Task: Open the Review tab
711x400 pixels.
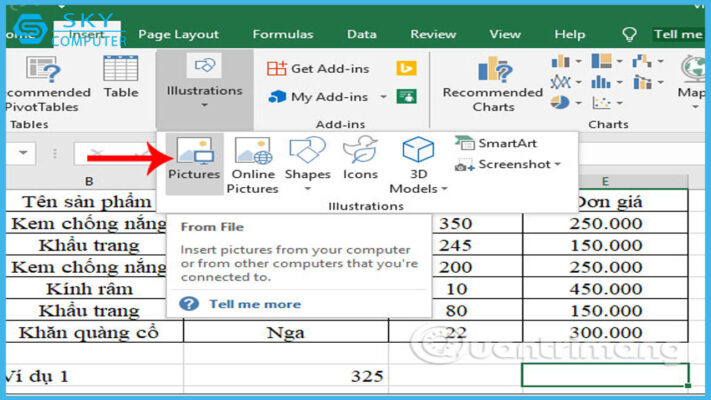Action: [433, 34]
